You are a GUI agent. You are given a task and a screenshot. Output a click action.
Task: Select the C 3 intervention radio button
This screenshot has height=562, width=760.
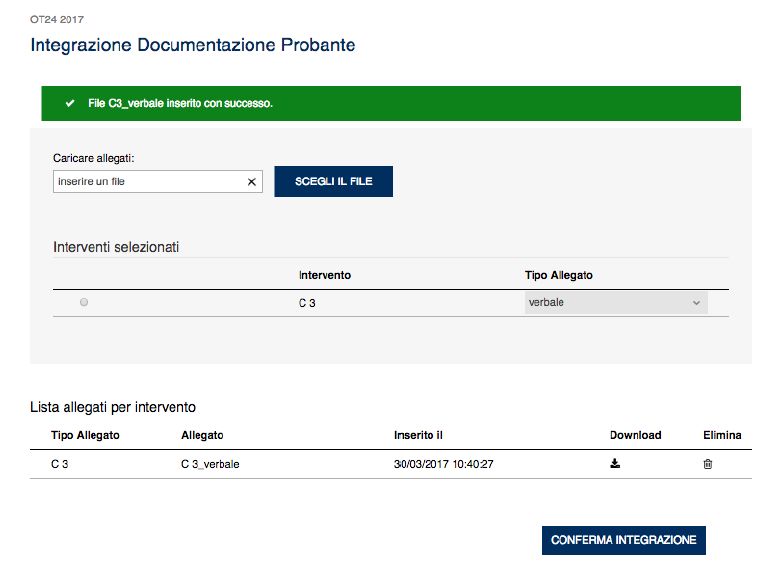84,303
